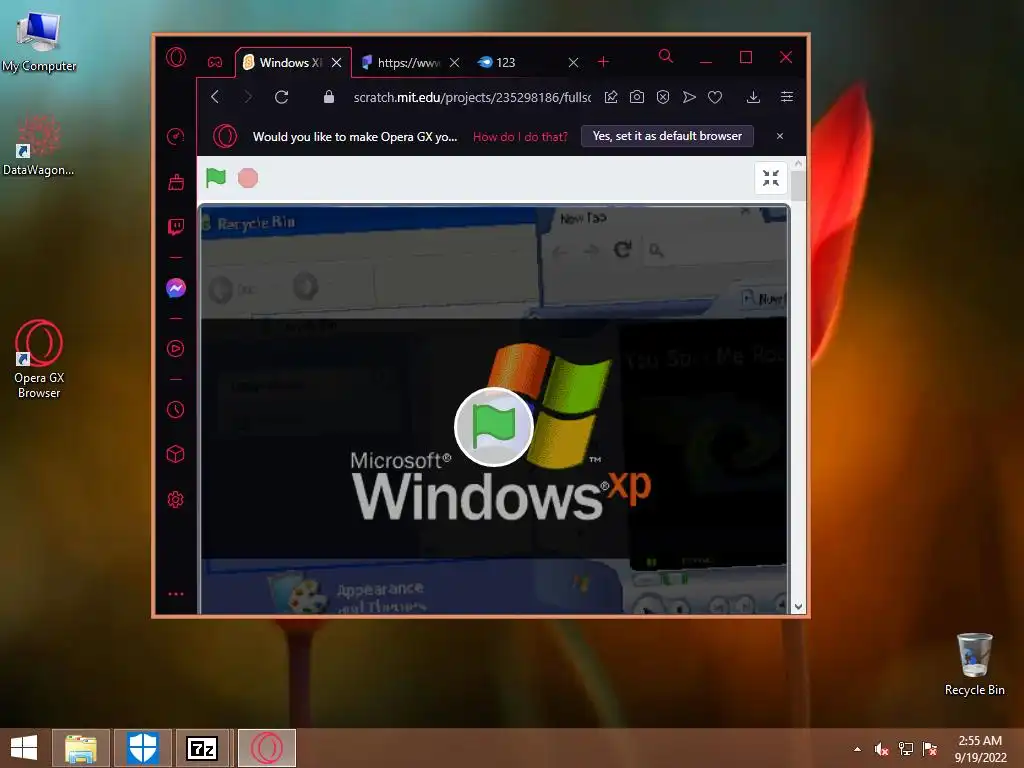Click large green flag overlay on stage
The image size is (1024, 768).
494,426
